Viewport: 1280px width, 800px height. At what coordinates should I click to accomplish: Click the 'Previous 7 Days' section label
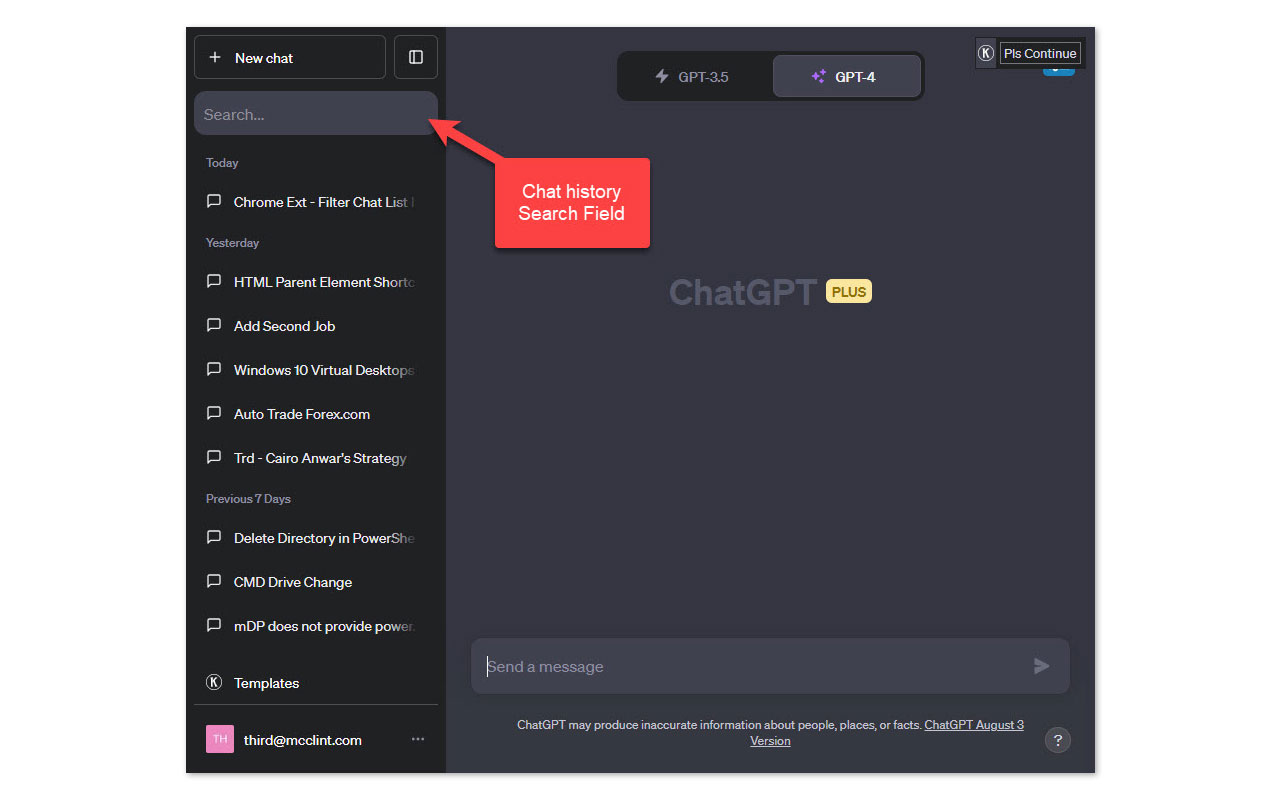248,498
